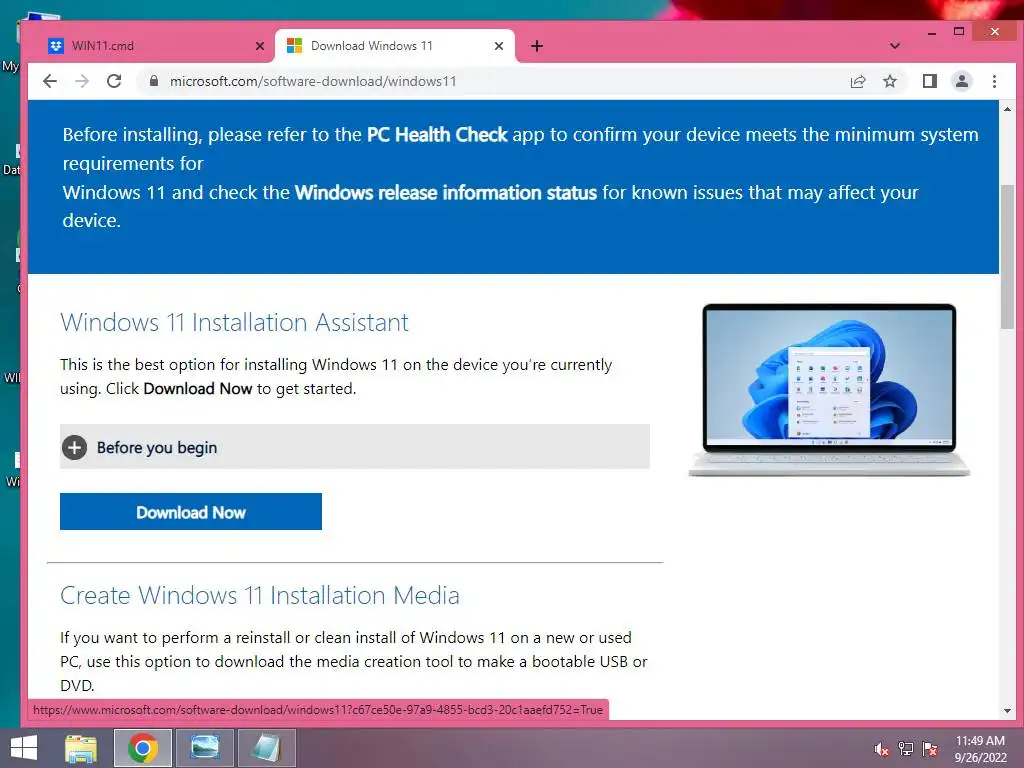Click the scrollbar up arrow
The image size is (1024, 768).
[1007, 109]
